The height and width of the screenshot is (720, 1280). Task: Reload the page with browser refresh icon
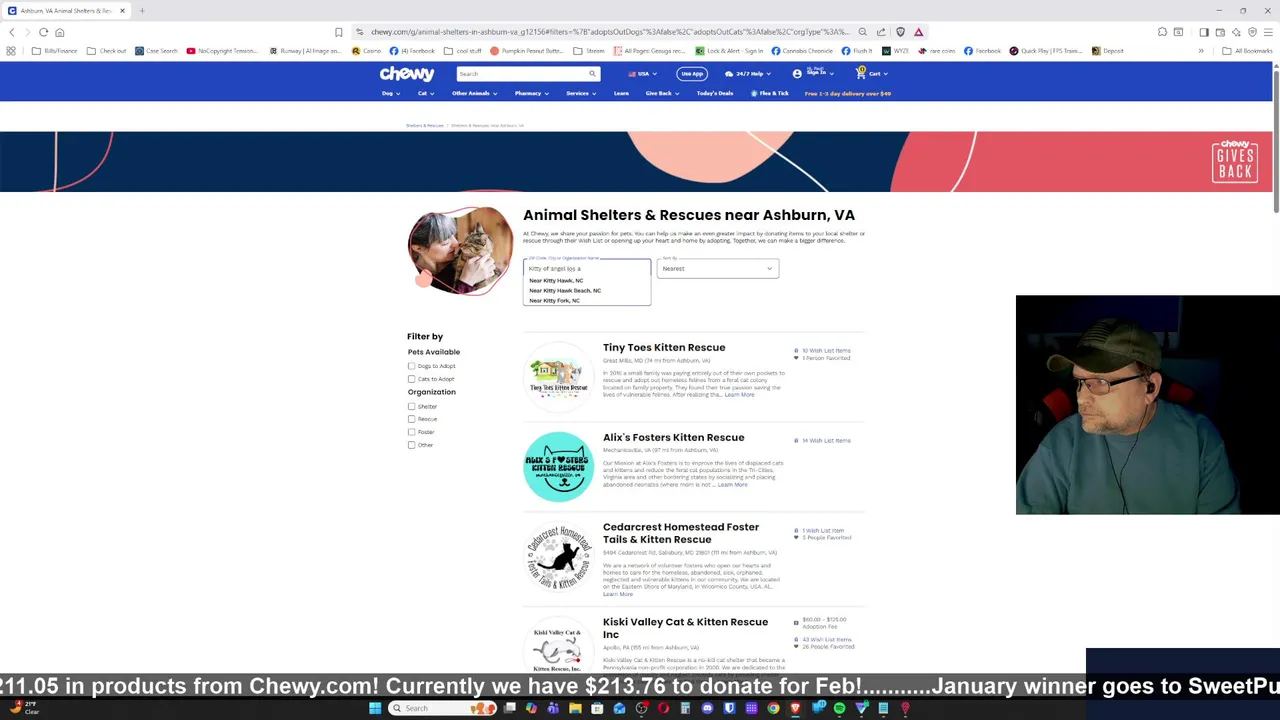coord(44,32)
